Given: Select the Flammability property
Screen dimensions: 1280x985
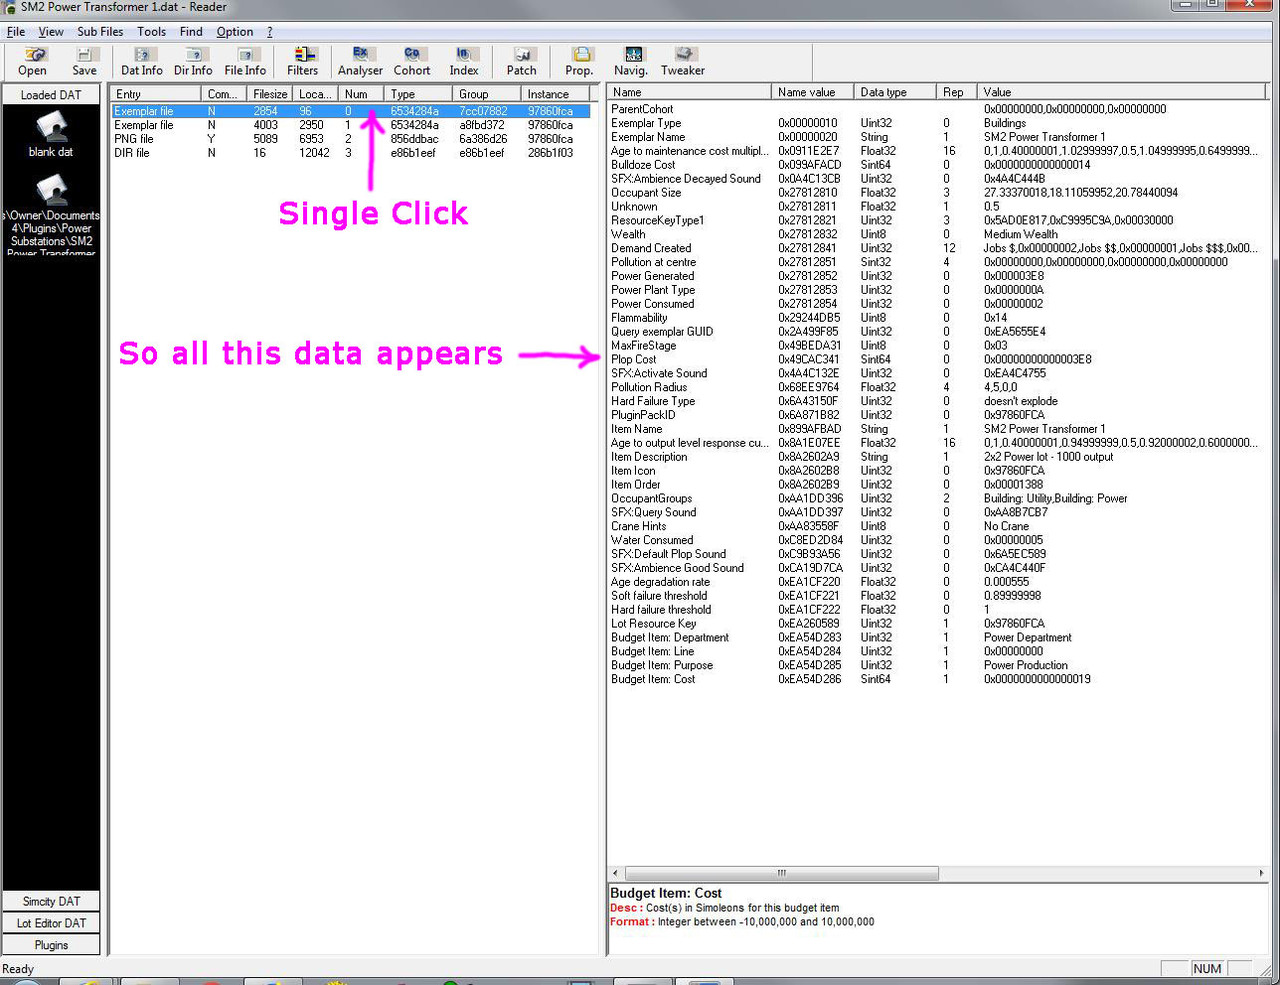Looking at the screenshot, I should click(x=938, y=318).
